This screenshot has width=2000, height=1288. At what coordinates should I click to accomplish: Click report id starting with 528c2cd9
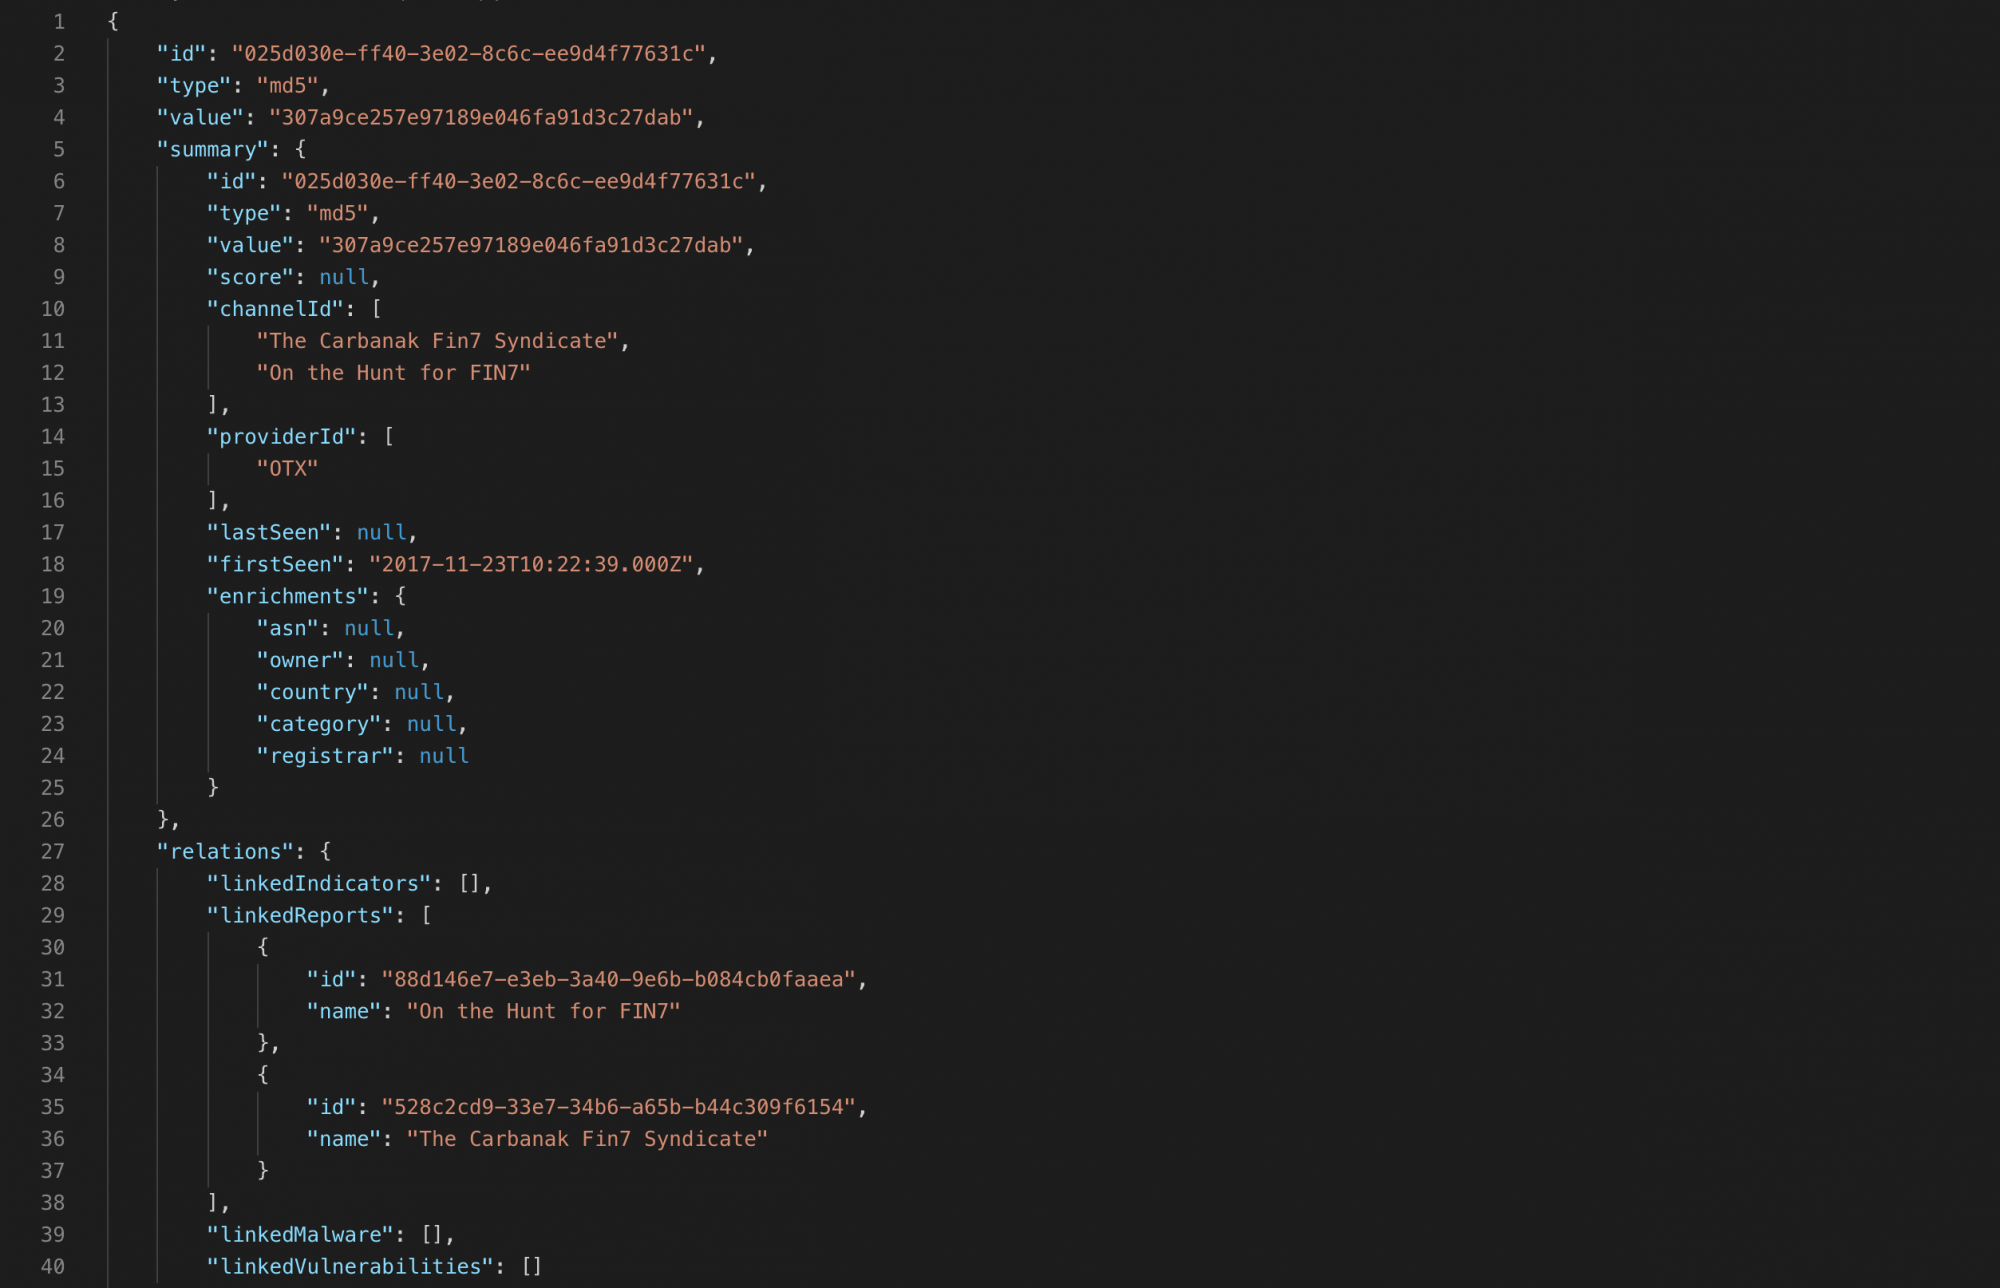(618, 1107)
